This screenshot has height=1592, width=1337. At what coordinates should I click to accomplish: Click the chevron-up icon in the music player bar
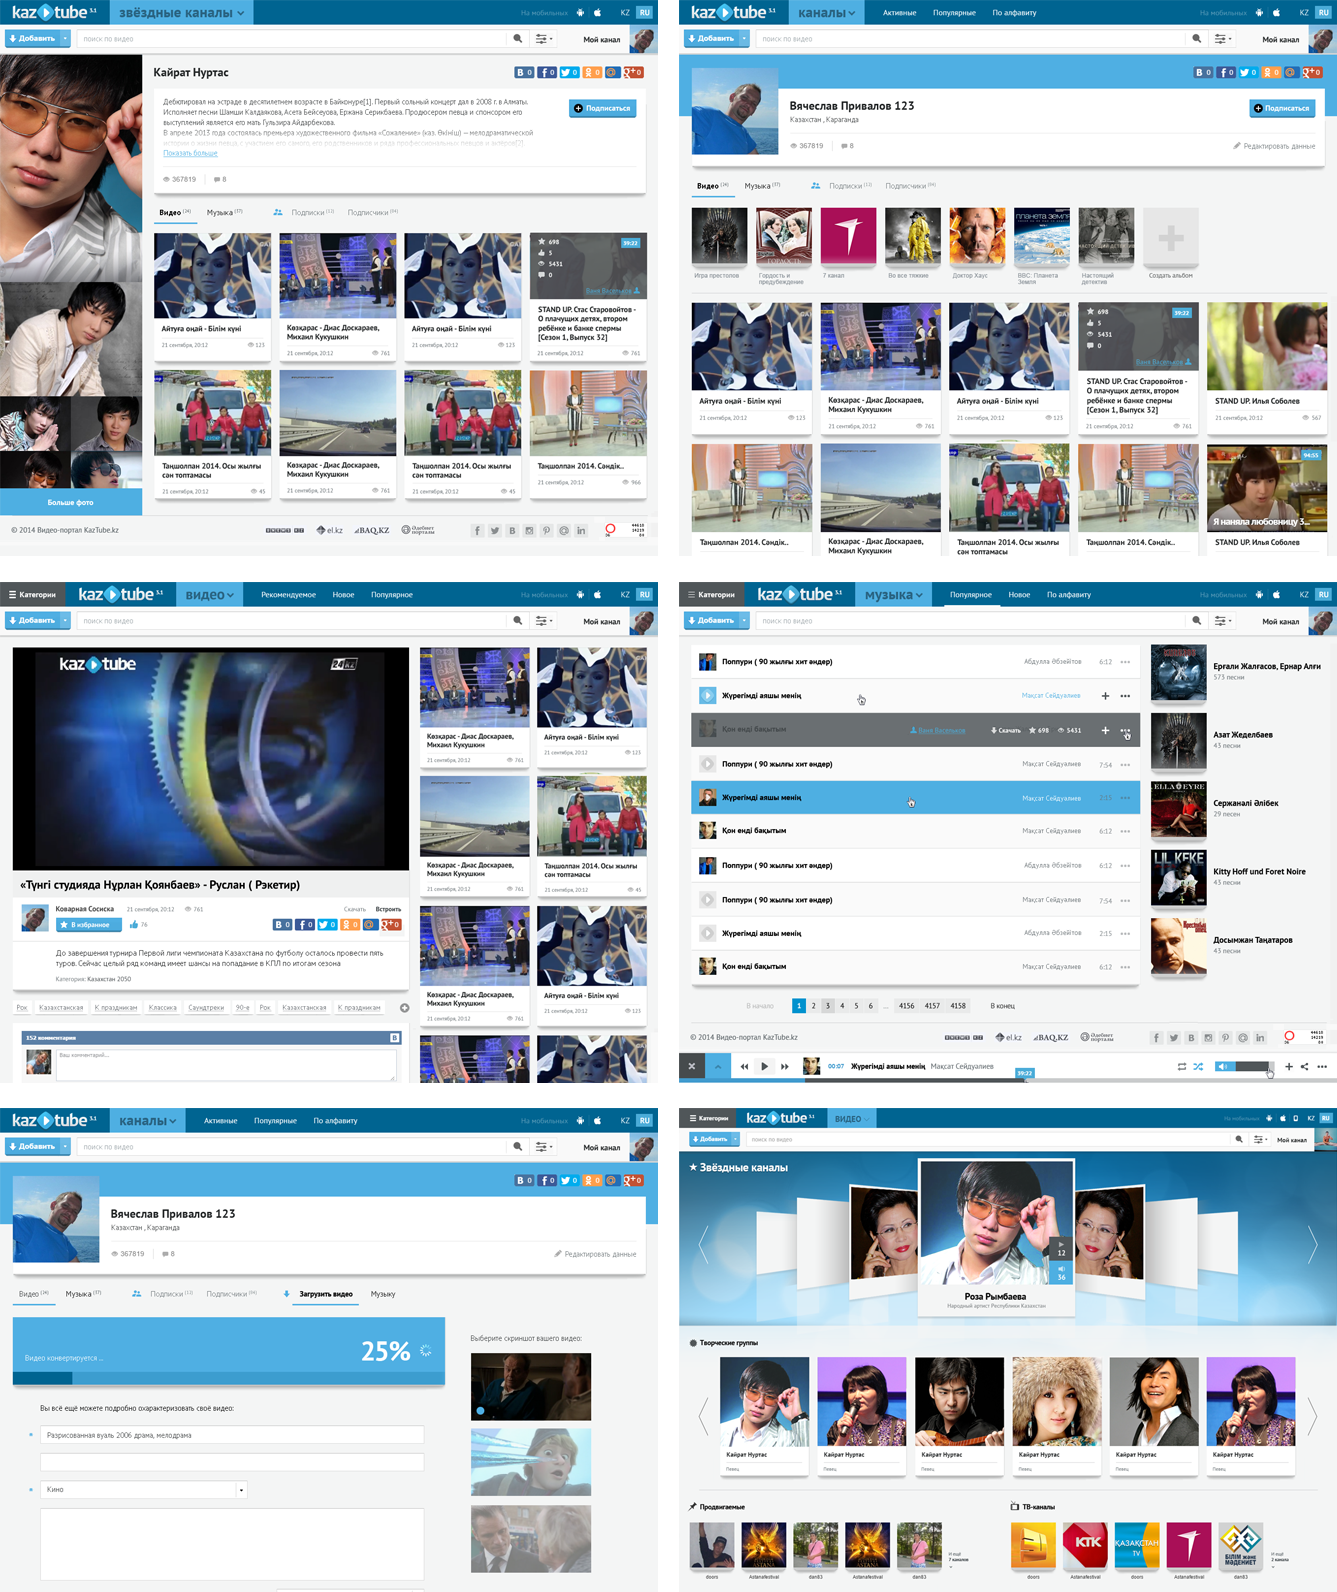(717, 1067)
